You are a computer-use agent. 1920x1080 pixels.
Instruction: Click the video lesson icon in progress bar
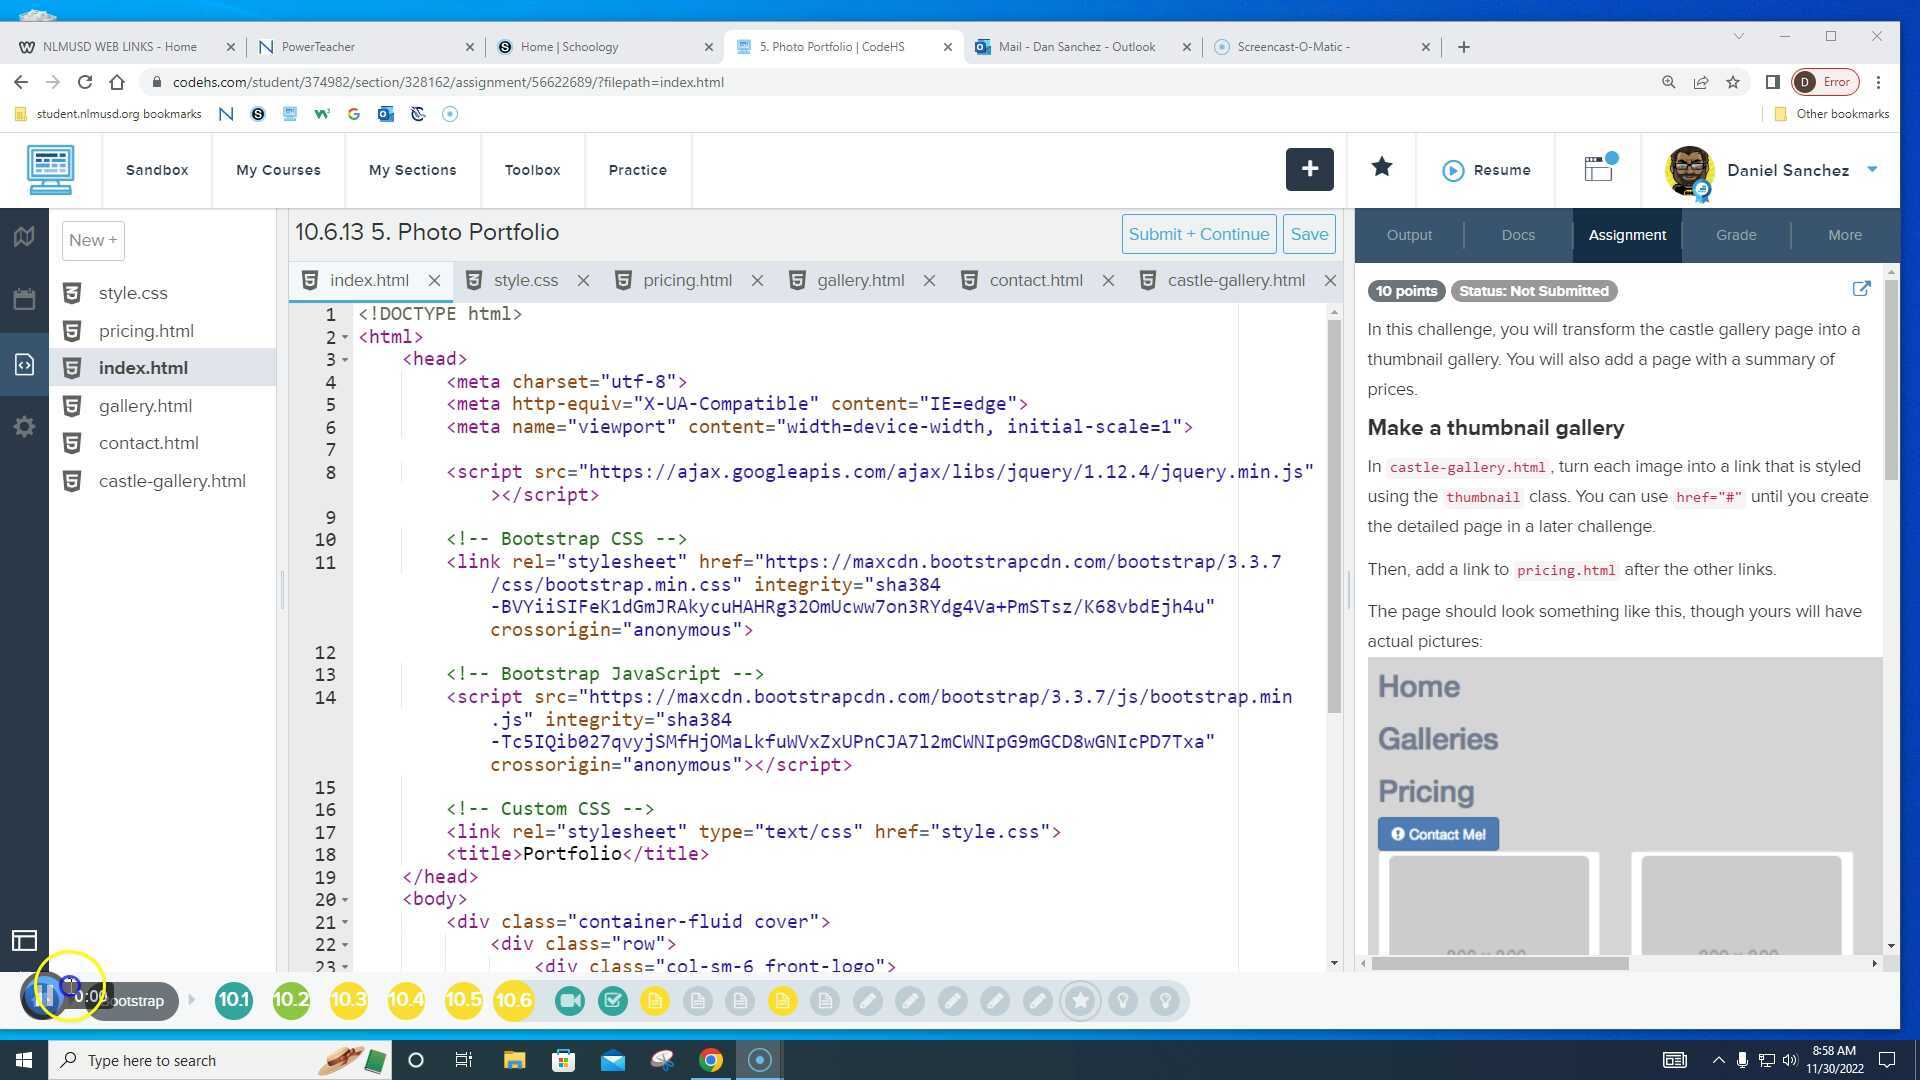point(570,1001)
